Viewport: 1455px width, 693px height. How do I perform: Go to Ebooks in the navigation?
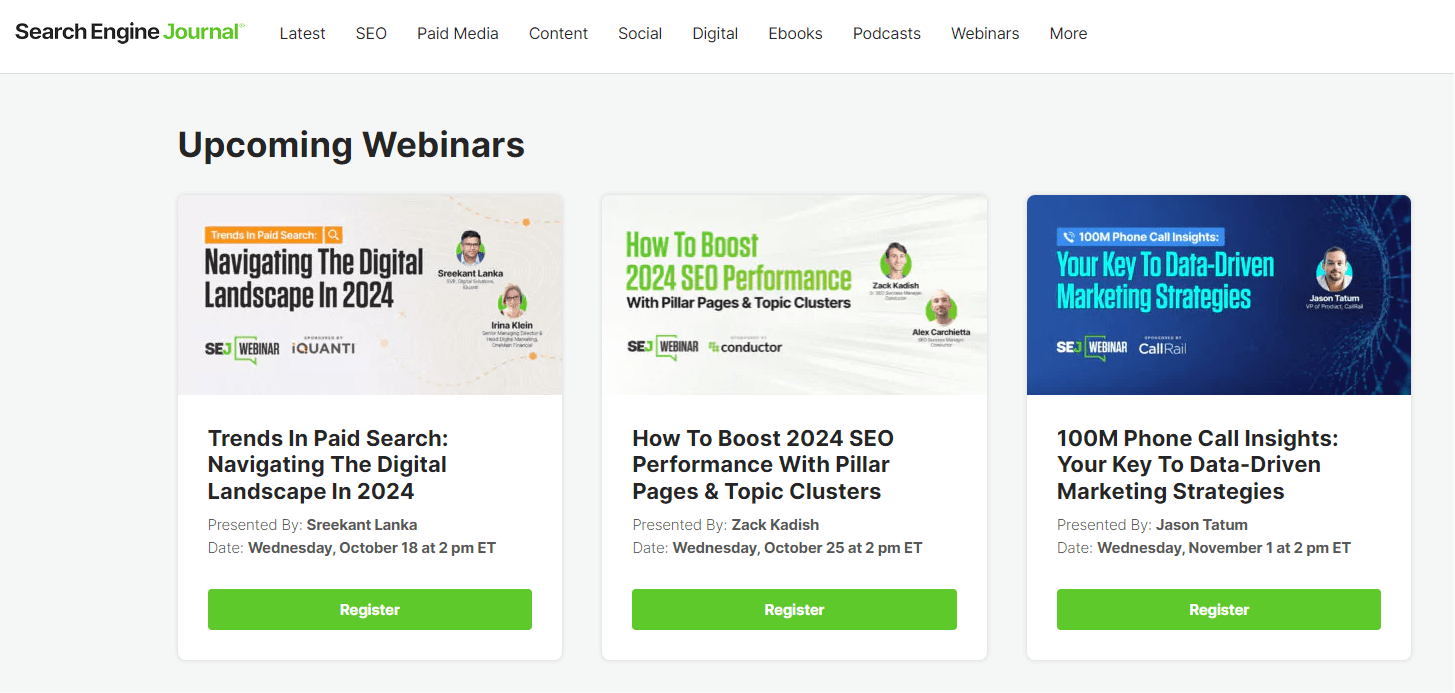point(795,33)
